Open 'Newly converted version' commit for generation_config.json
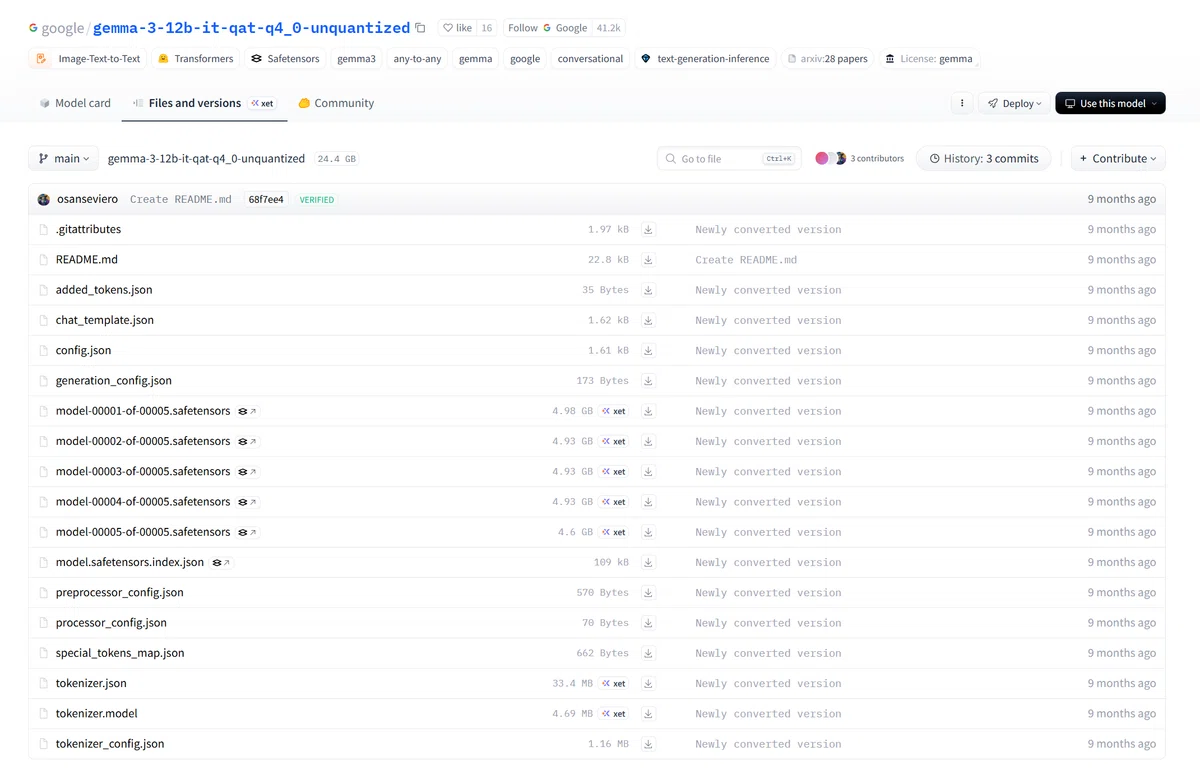This screenshot has height=780, width=1200. click(x=768, y=381)
